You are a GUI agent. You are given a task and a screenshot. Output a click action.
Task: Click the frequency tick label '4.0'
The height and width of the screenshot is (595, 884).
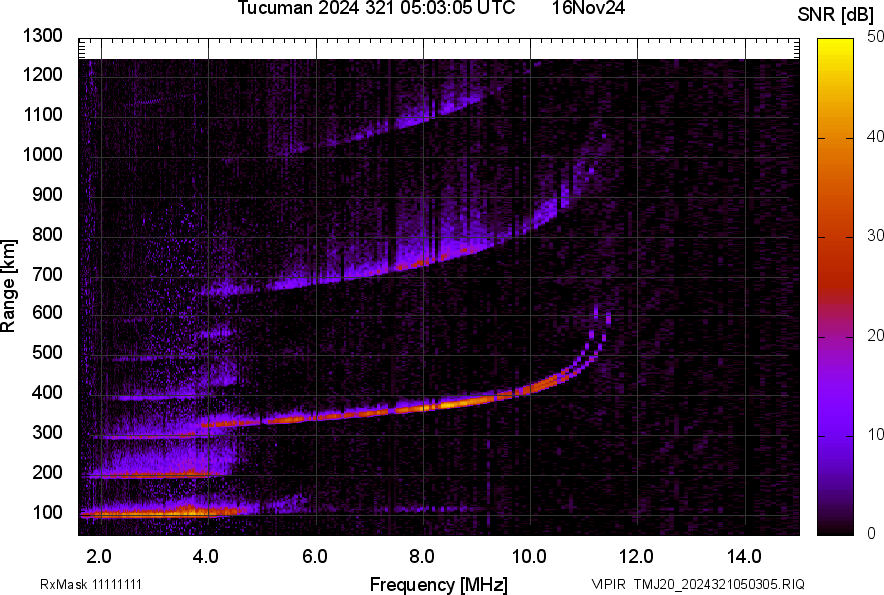click(x=206, y=557)
